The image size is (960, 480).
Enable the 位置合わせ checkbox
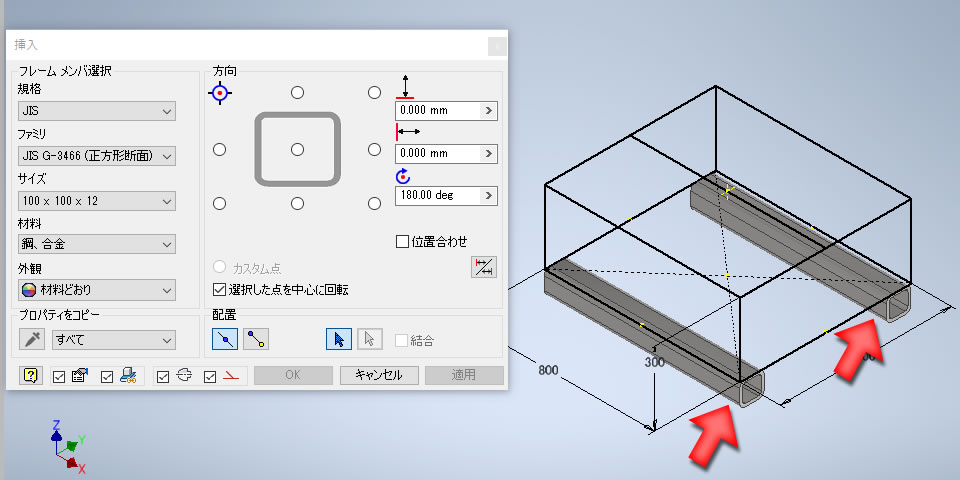pos(402,242)
